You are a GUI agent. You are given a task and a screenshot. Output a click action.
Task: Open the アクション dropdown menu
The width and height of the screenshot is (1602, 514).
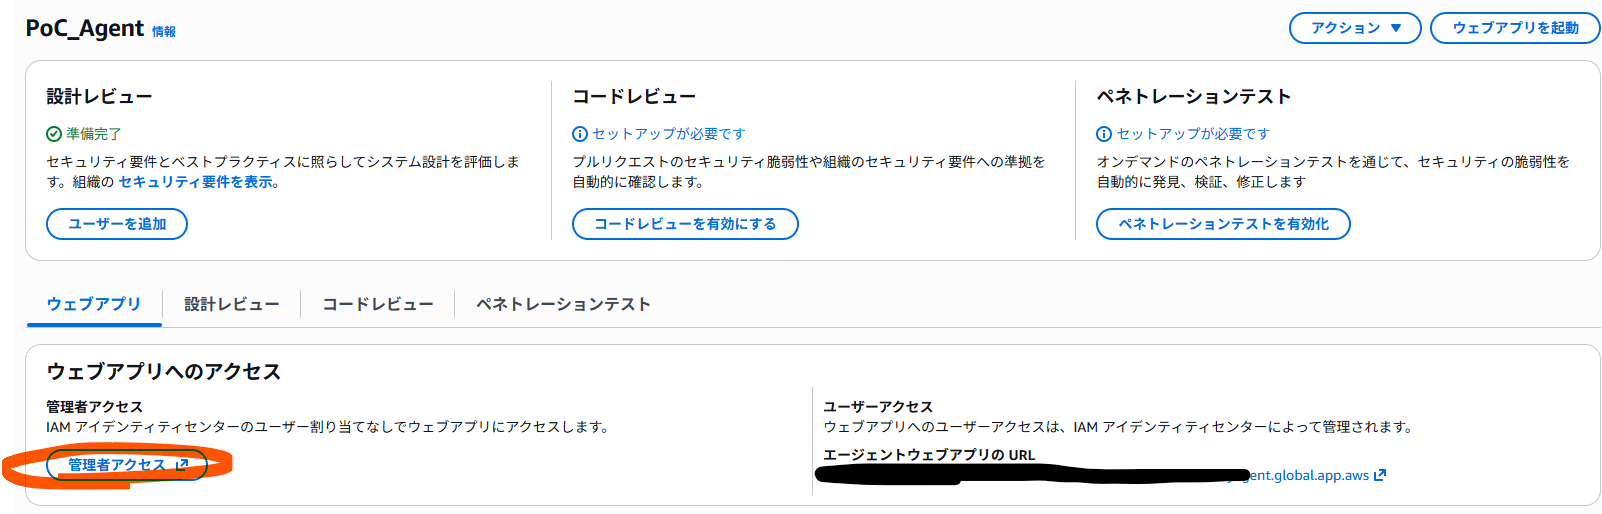1354,28
